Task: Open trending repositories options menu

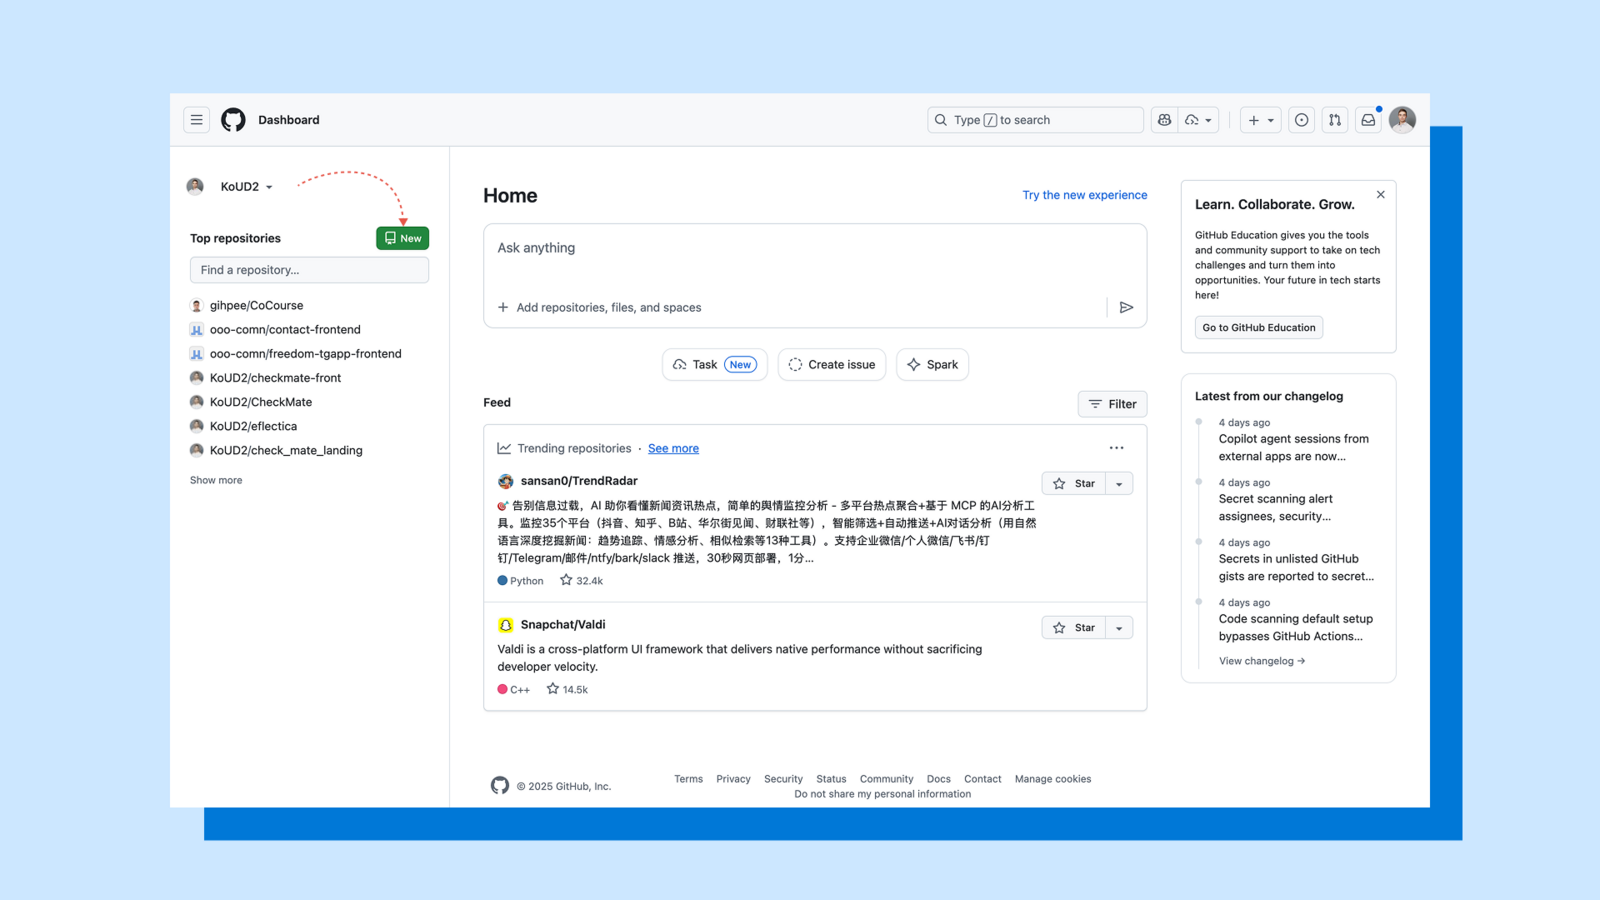Action: coord(1117,448)
